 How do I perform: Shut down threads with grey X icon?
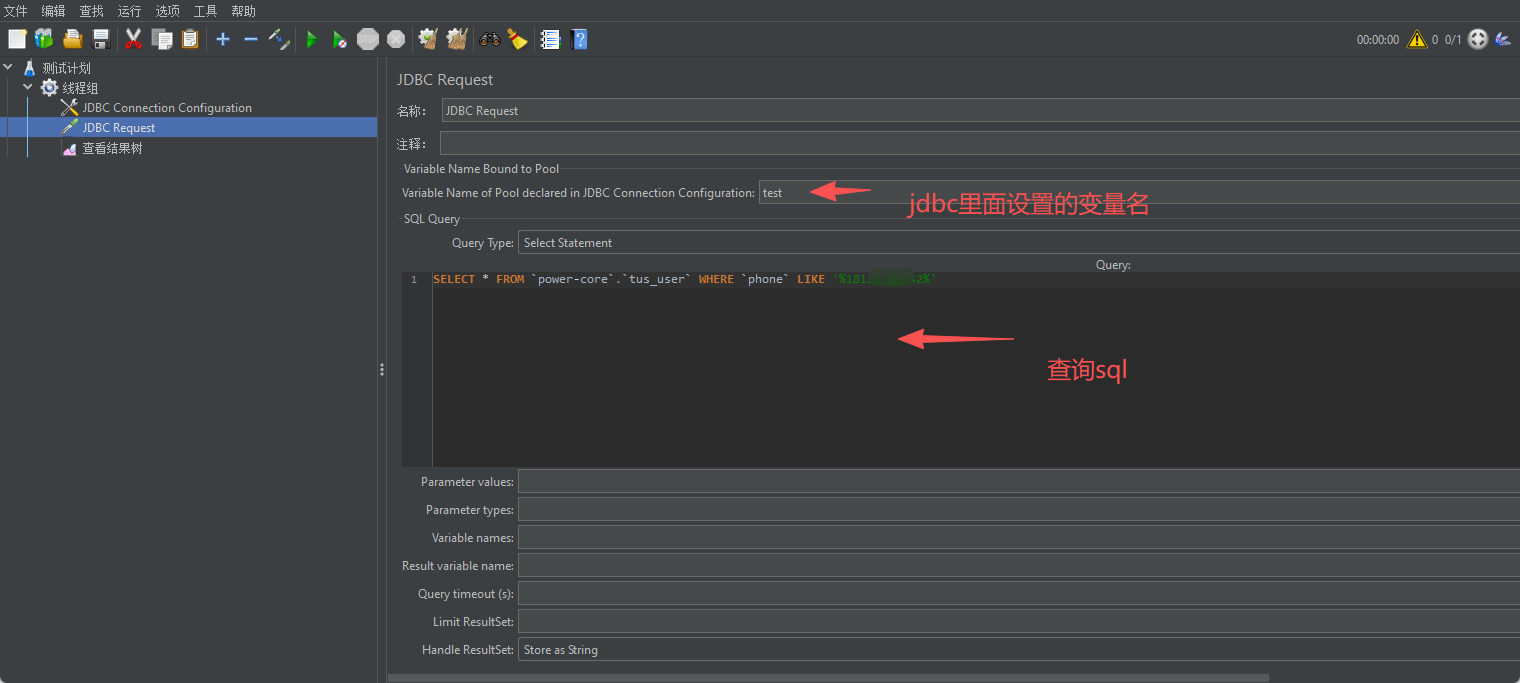click(x=396, y=39)
